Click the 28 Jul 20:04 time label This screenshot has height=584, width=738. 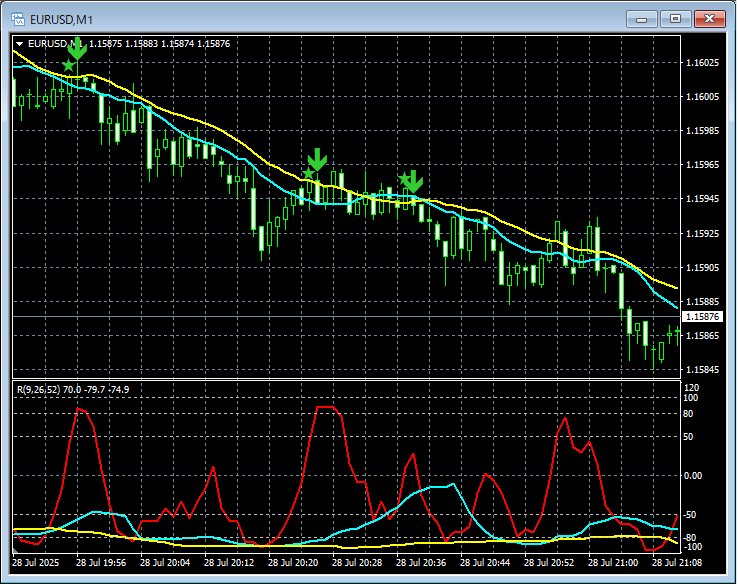pos(165,563)
